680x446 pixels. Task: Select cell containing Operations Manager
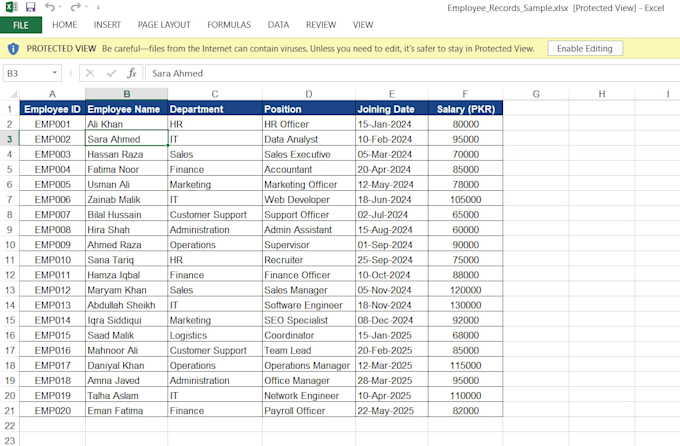[x=309, y=365]
